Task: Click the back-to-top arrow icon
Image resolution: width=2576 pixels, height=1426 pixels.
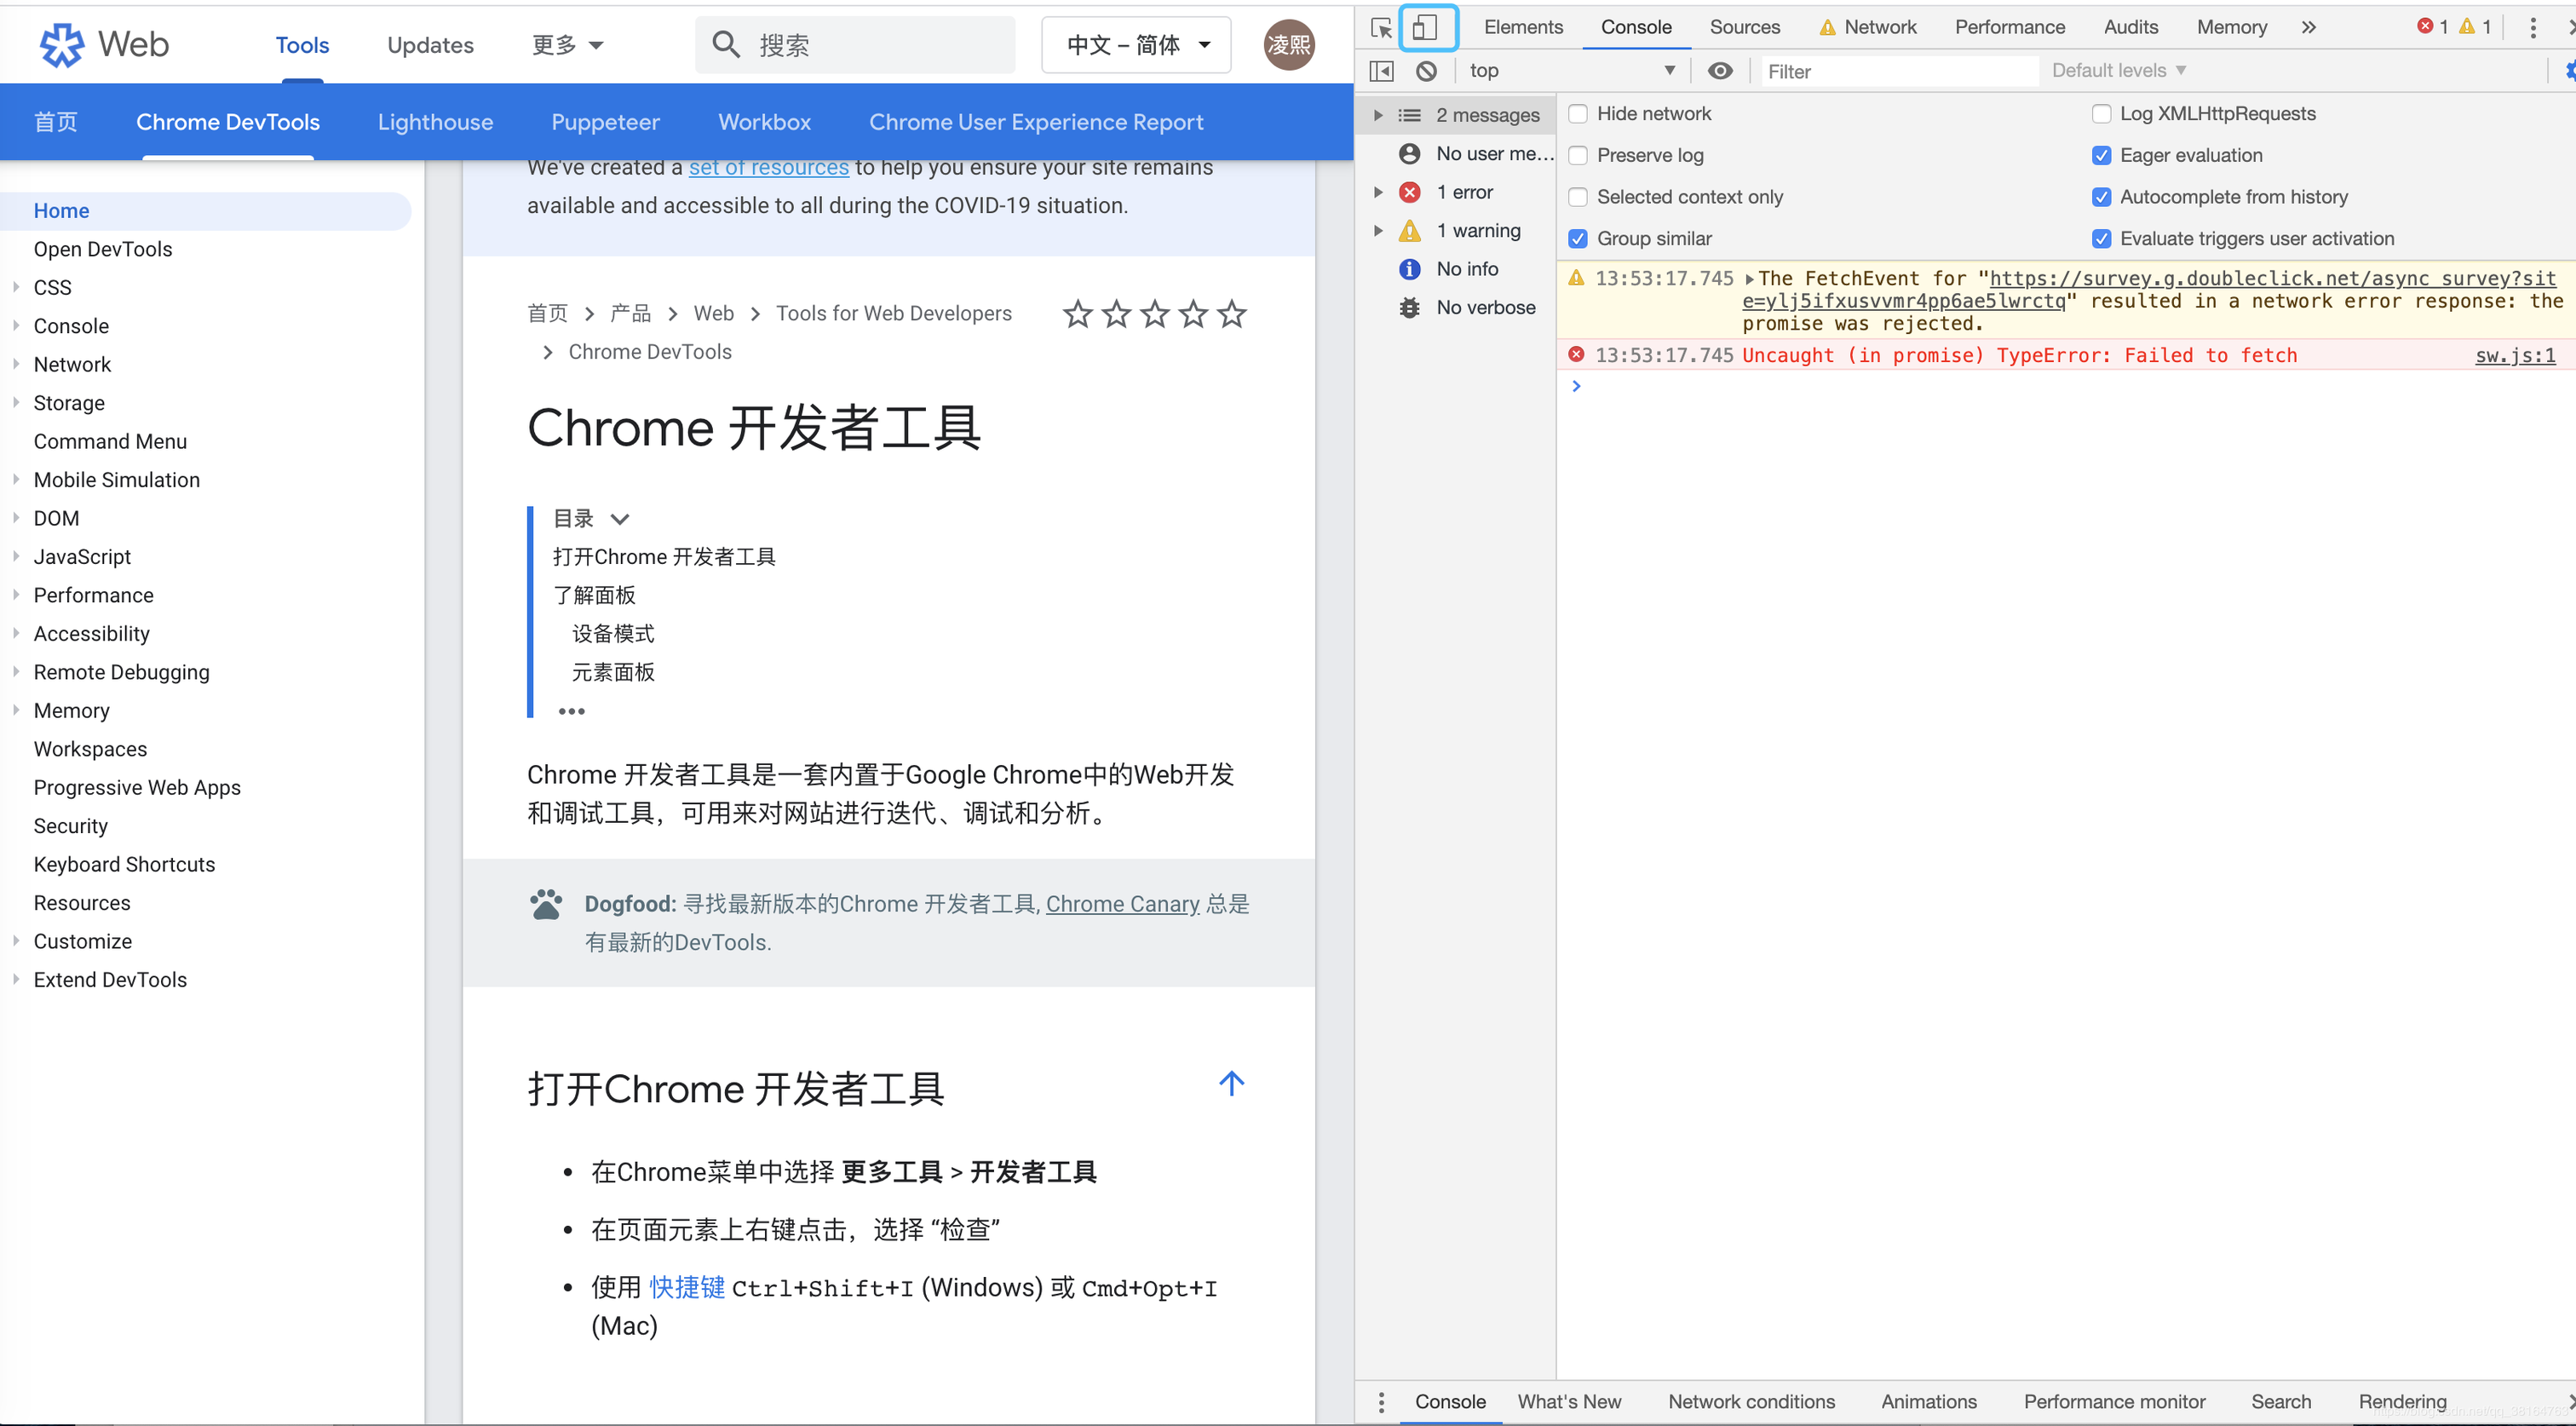Action: click(1232, 1084)
